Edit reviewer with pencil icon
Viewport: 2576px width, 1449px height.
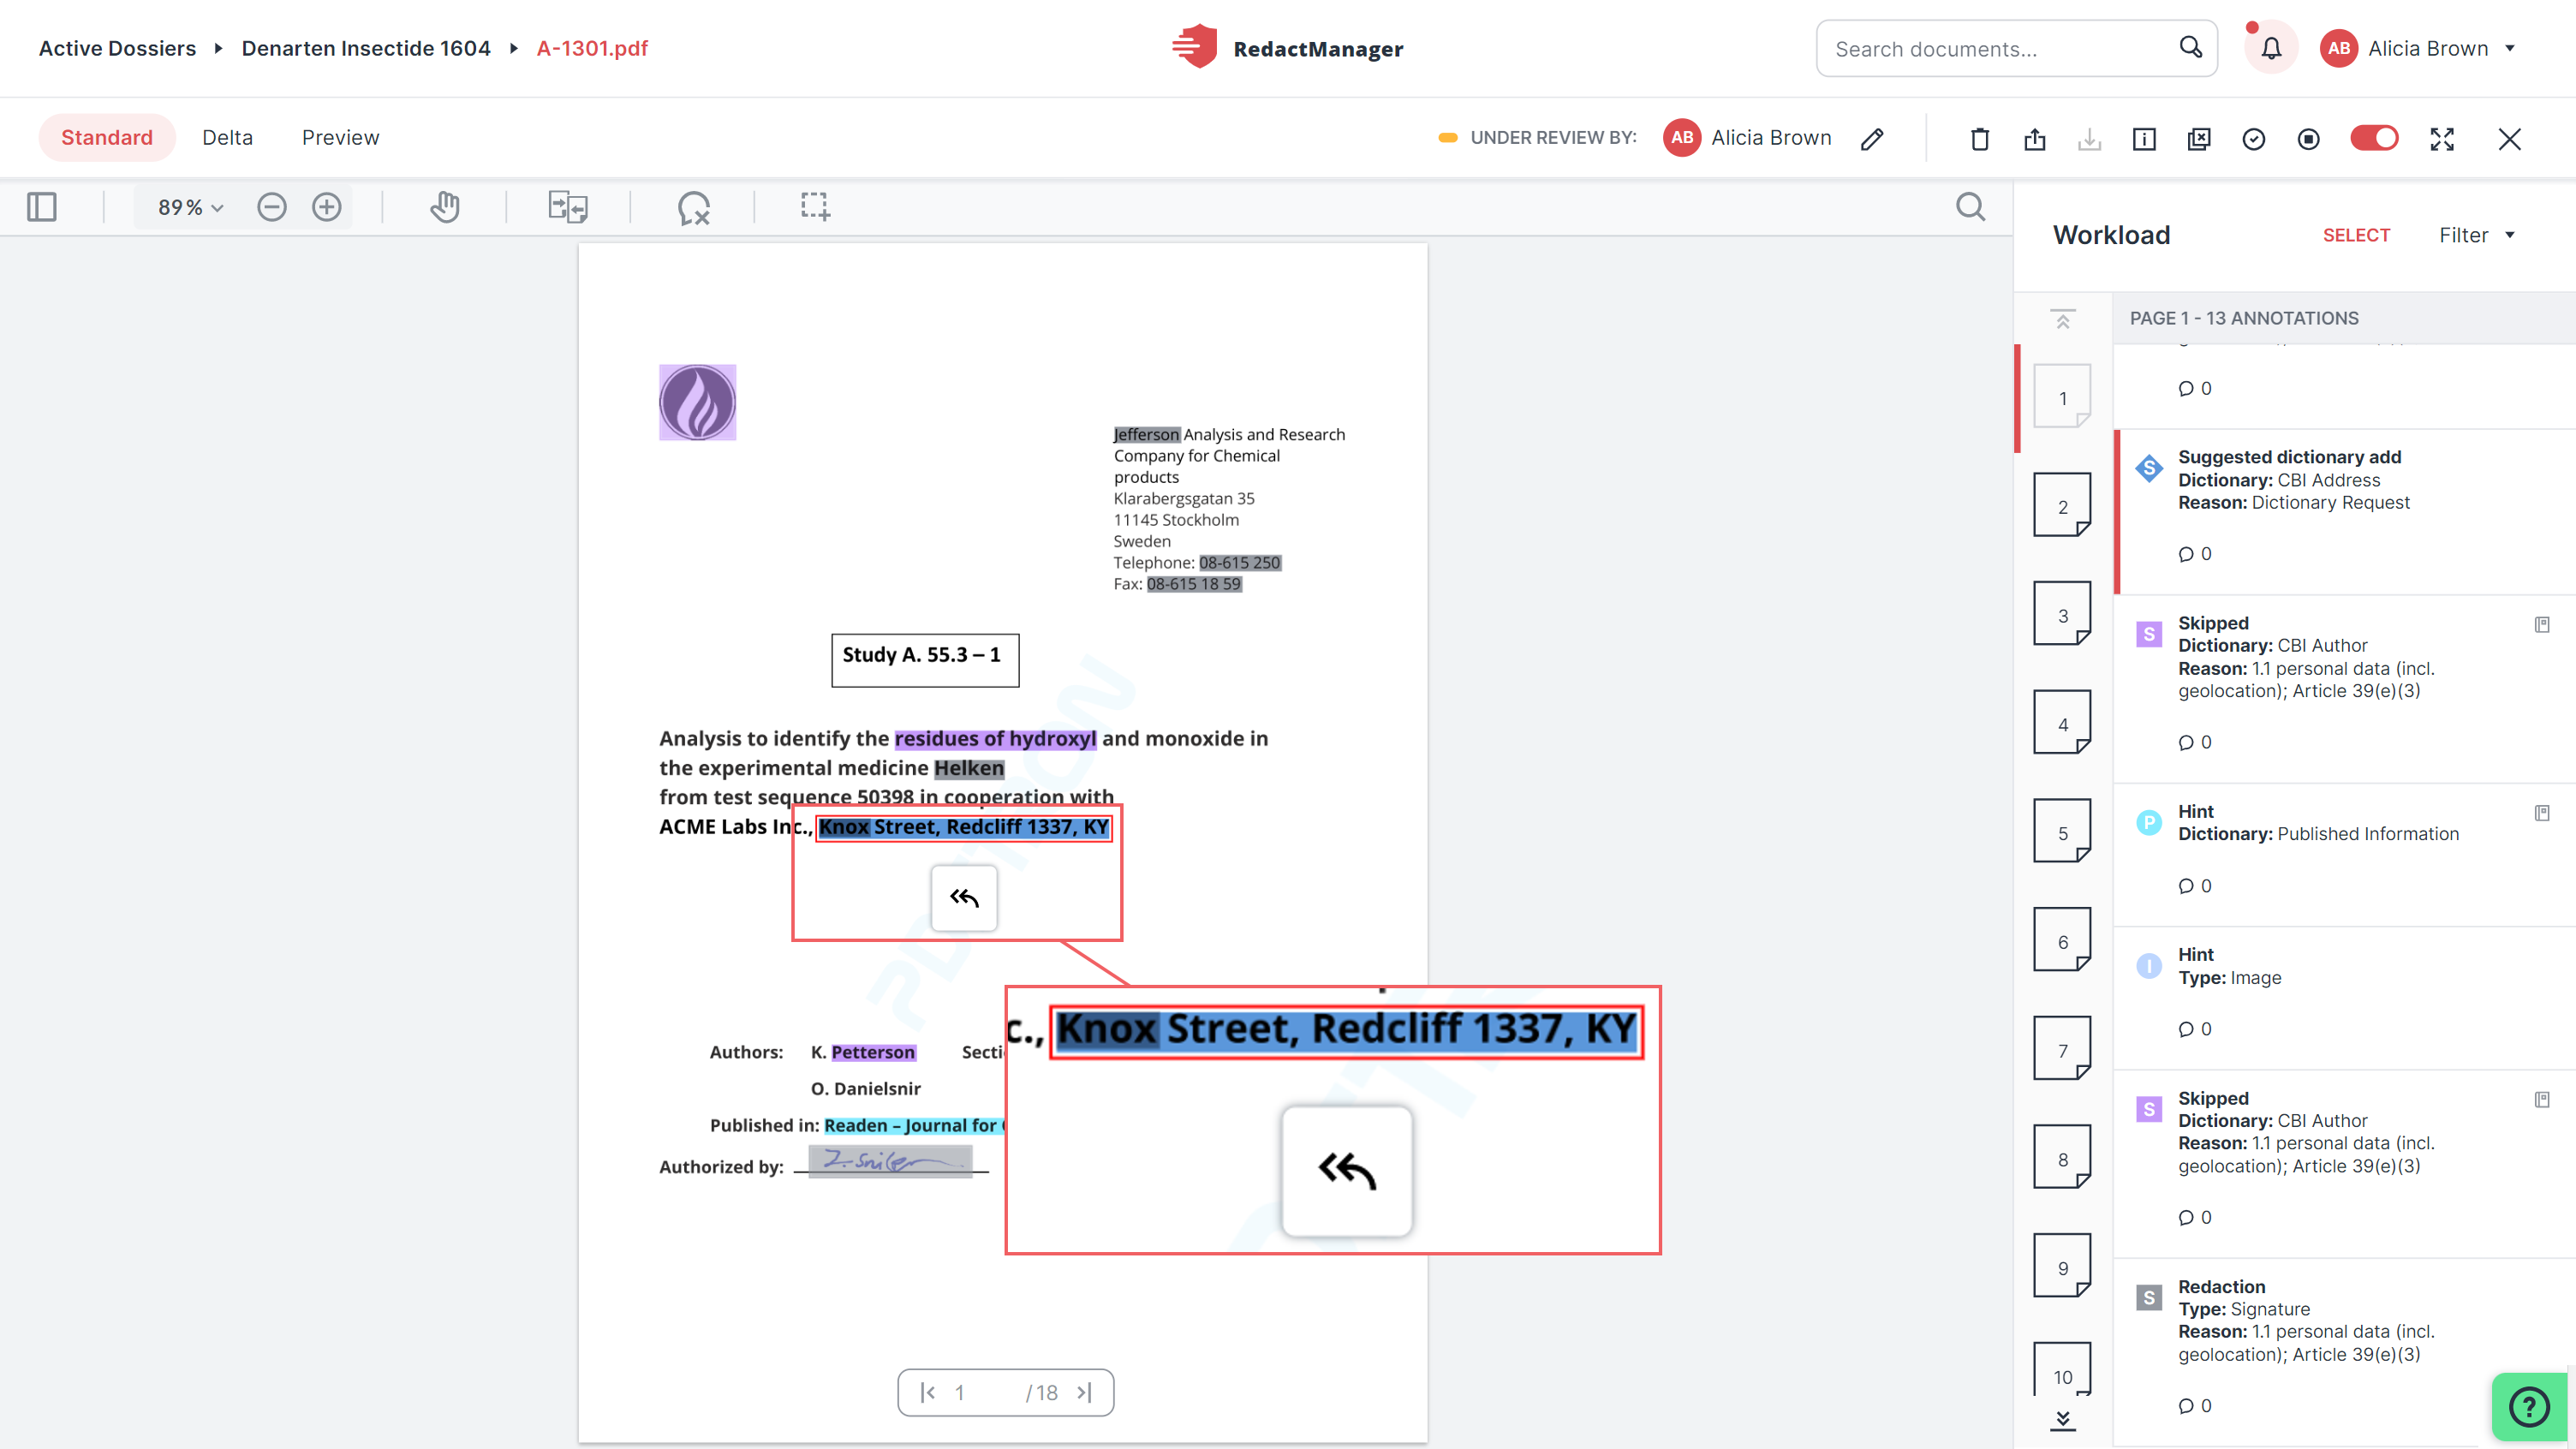tap(1872, 139)
